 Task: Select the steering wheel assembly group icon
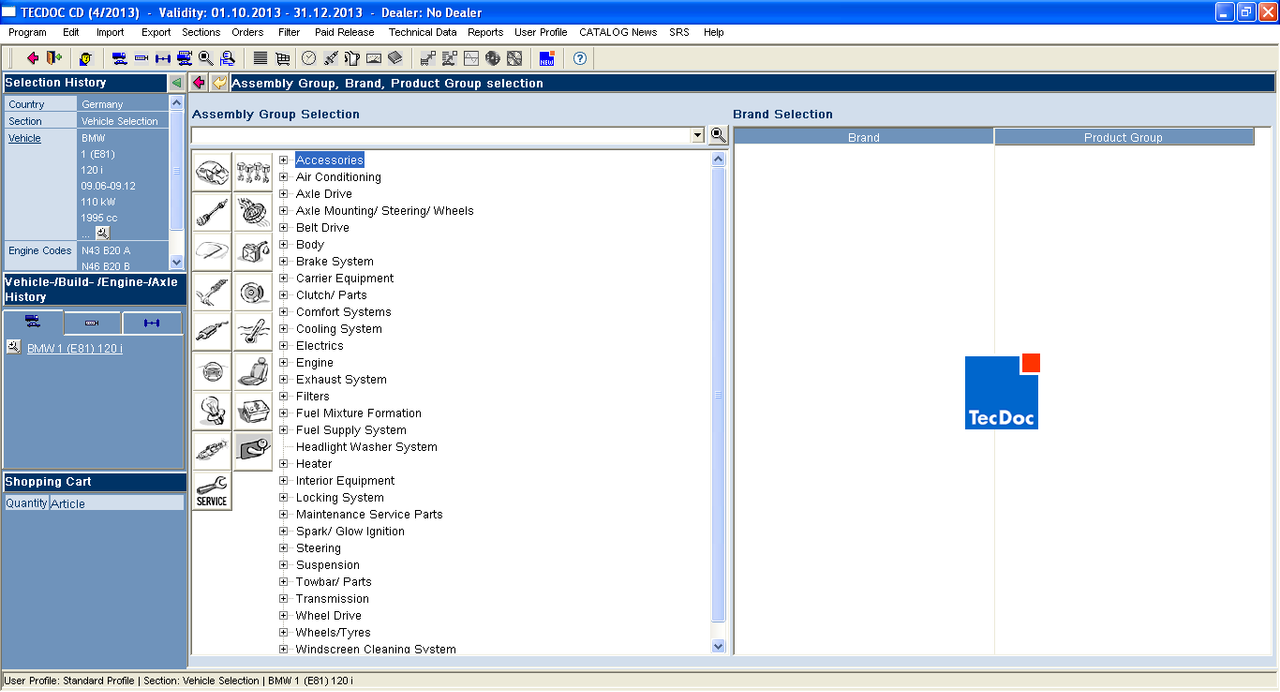(x=212, y=371)
